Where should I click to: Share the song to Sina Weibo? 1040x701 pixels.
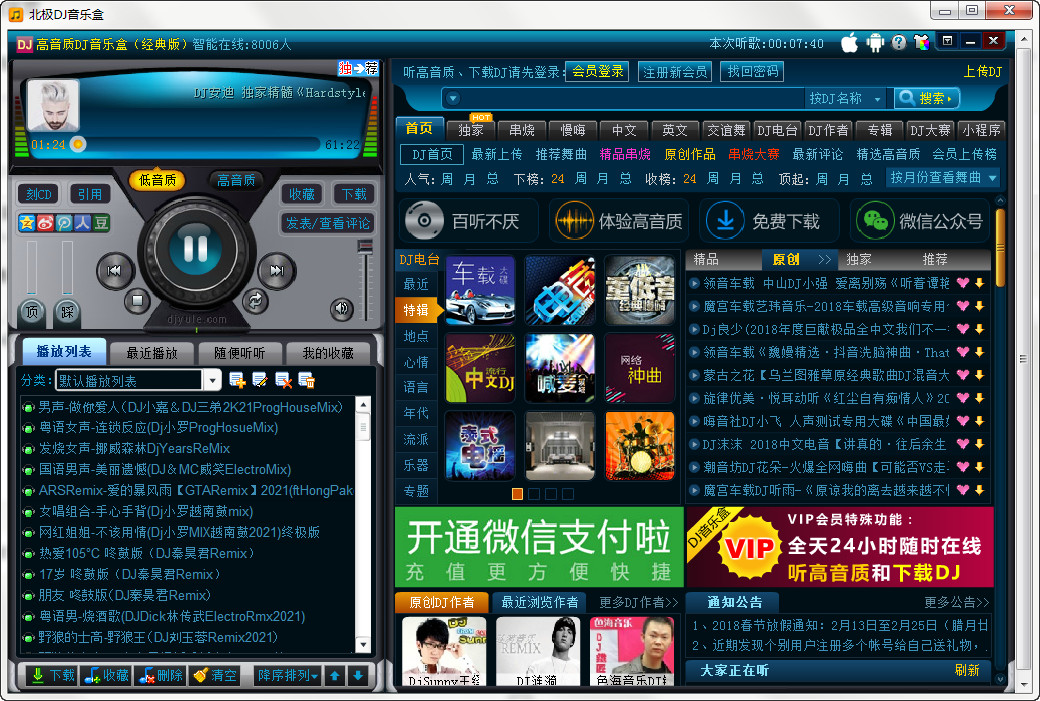click(x=46, y=223)
